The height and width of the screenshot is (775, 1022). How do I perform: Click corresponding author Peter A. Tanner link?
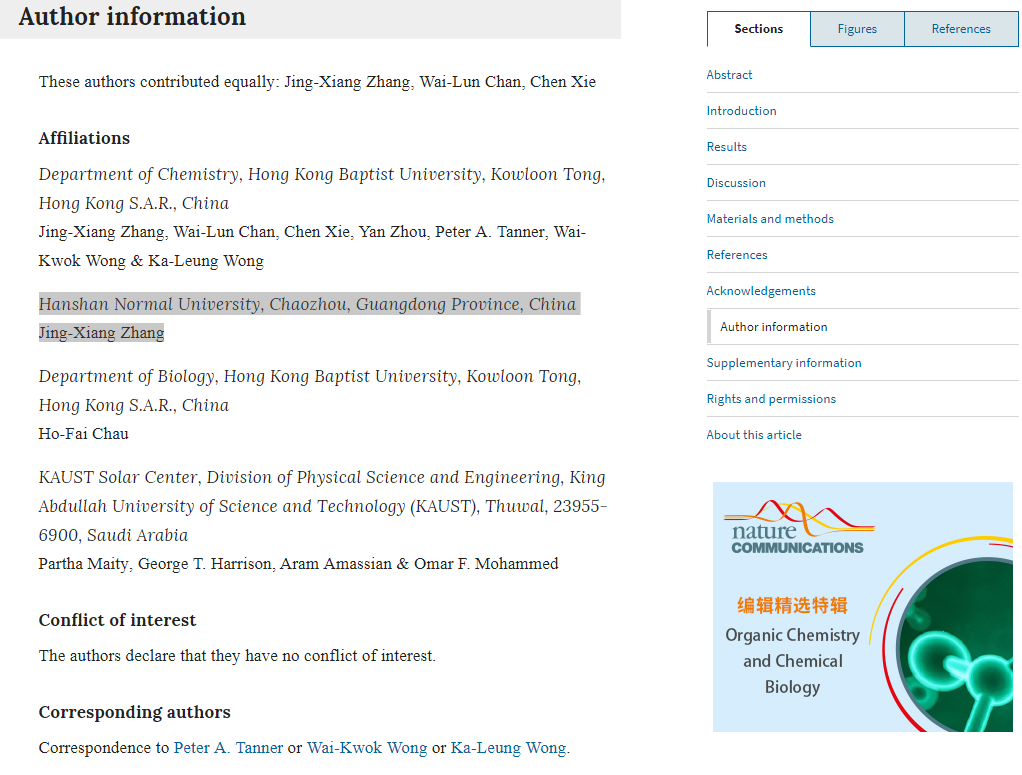pos(229,748)
